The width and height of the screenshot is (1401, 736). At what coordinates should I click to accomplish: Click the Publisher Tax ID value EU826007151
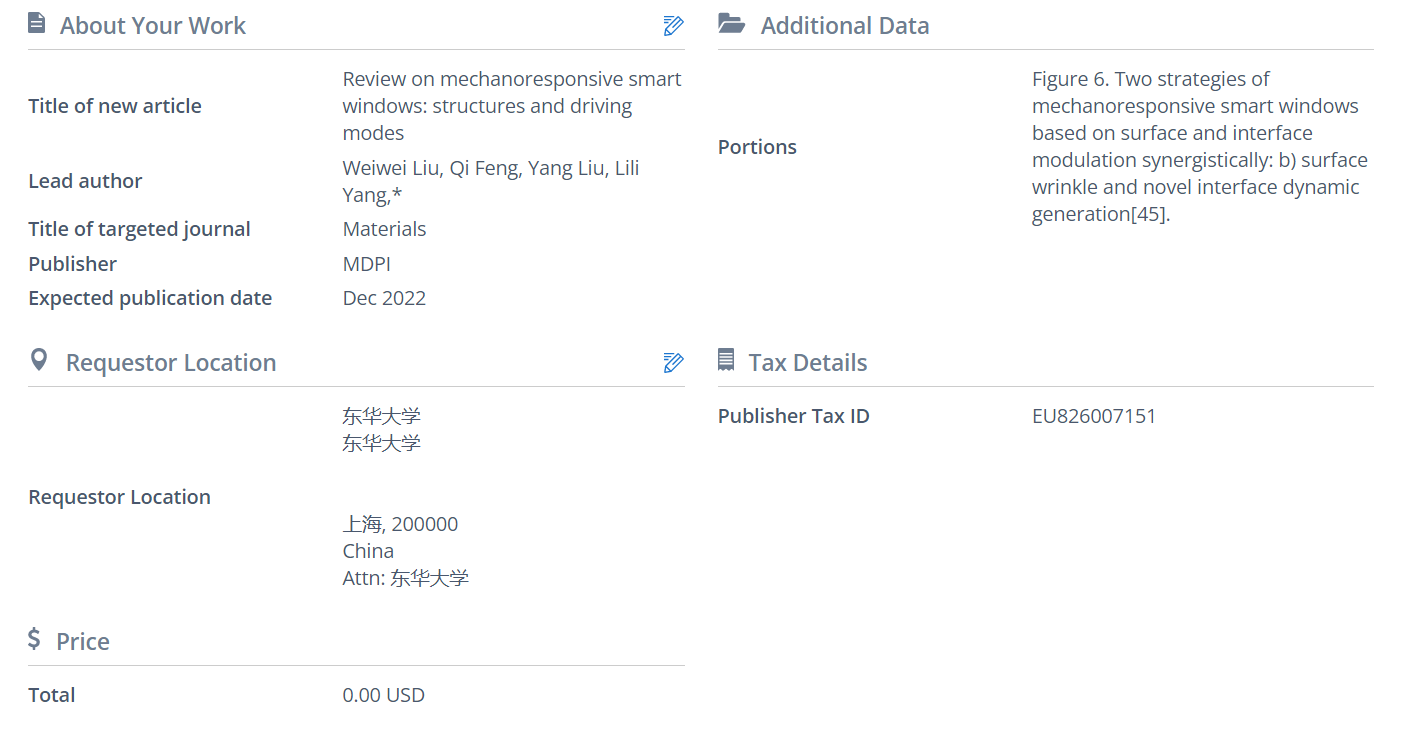point(1093,416)
